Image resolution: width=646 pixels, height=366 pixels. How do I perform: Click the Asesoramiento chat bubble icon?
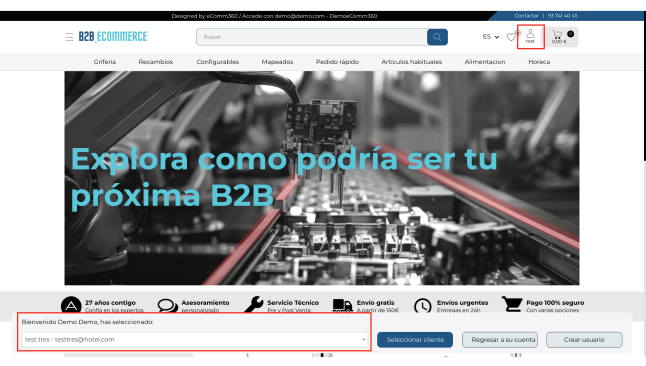pos(168,305)
